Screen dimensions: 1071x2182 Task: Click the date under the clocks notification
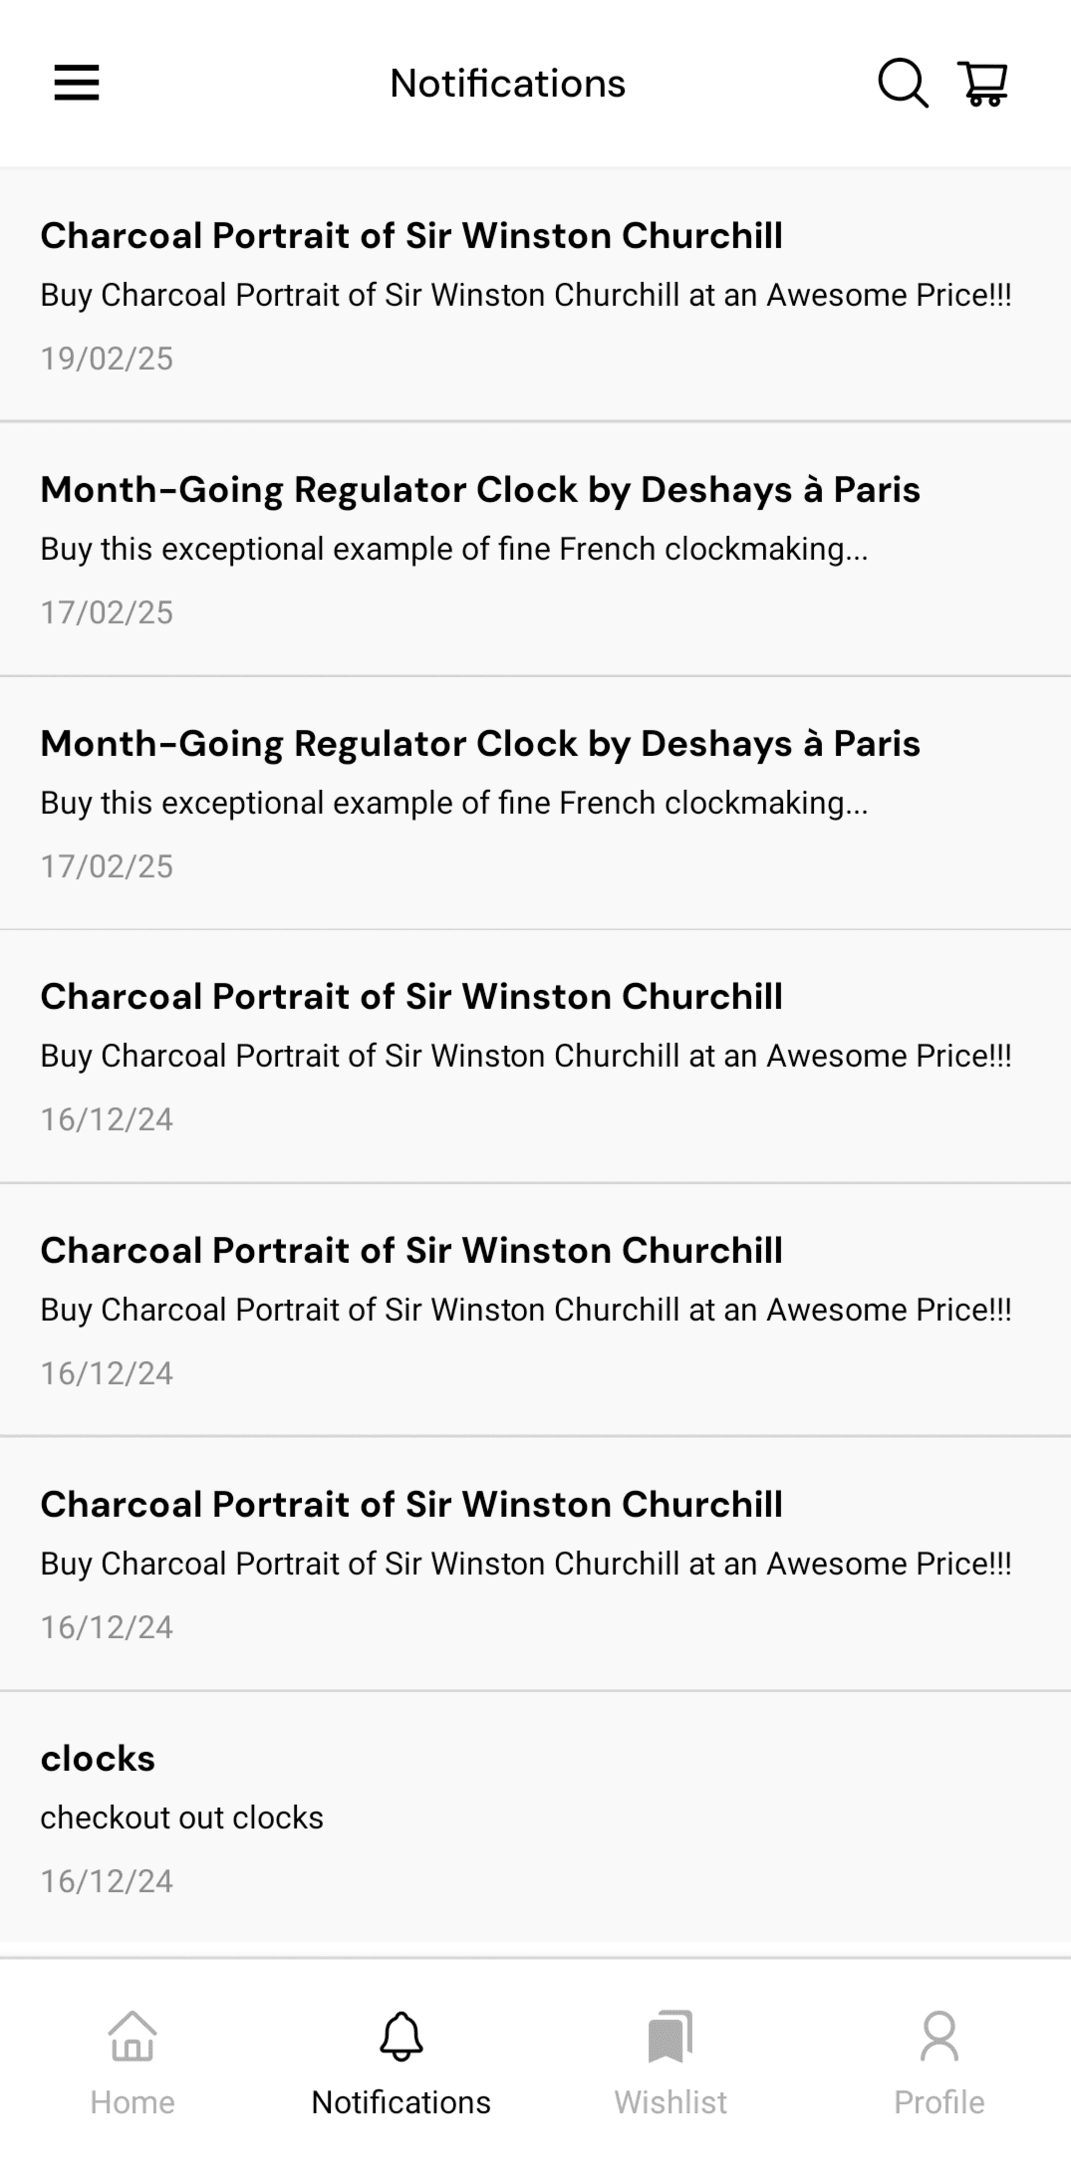click(107, 1881)
